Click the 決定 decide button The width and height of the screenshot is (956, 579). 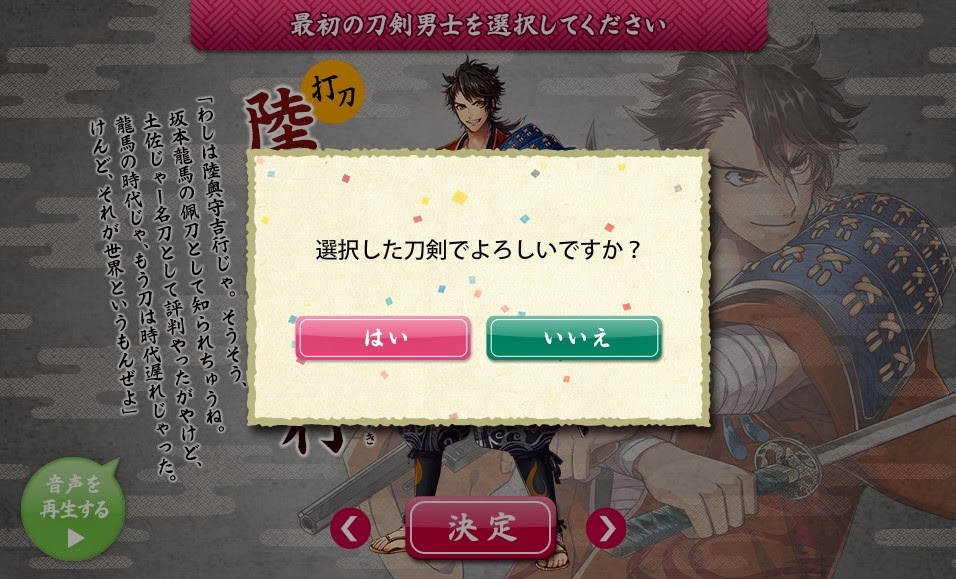coord(481,528)
